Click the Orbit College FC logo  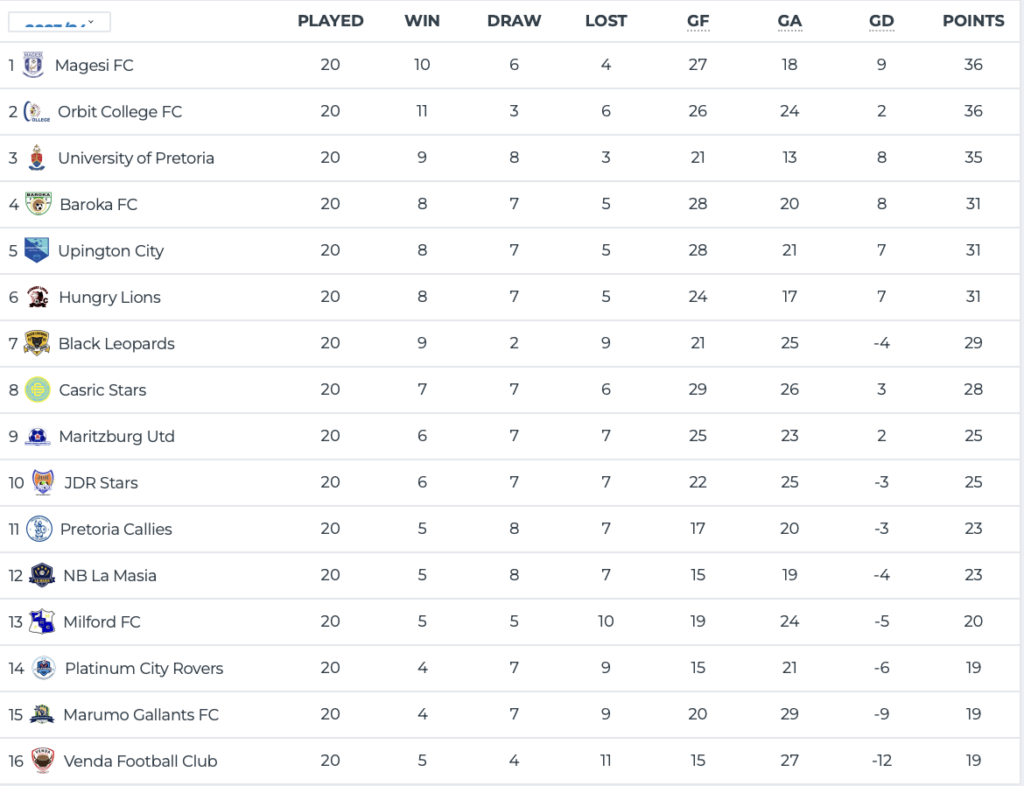(x=36, y=111)
